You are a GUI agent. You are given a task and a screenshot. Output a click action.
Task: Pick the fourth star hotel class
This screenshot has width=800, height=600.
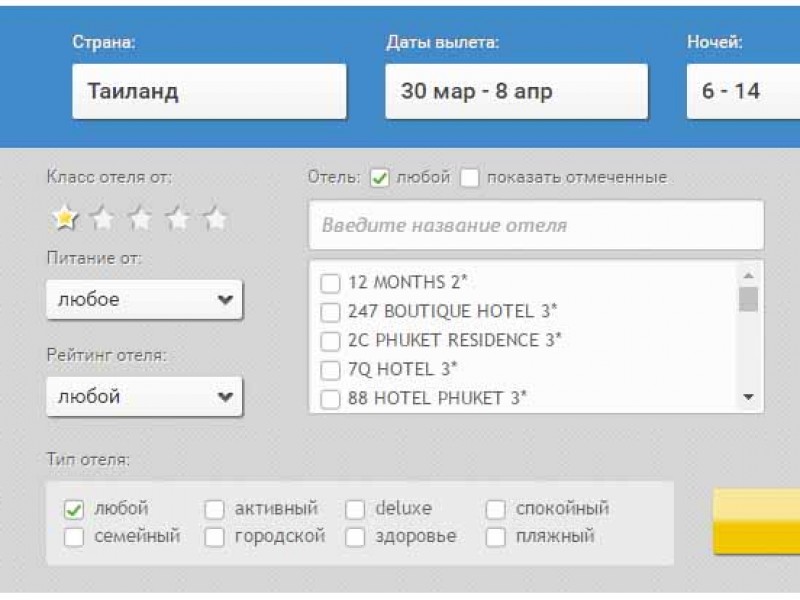pos(178,218)
